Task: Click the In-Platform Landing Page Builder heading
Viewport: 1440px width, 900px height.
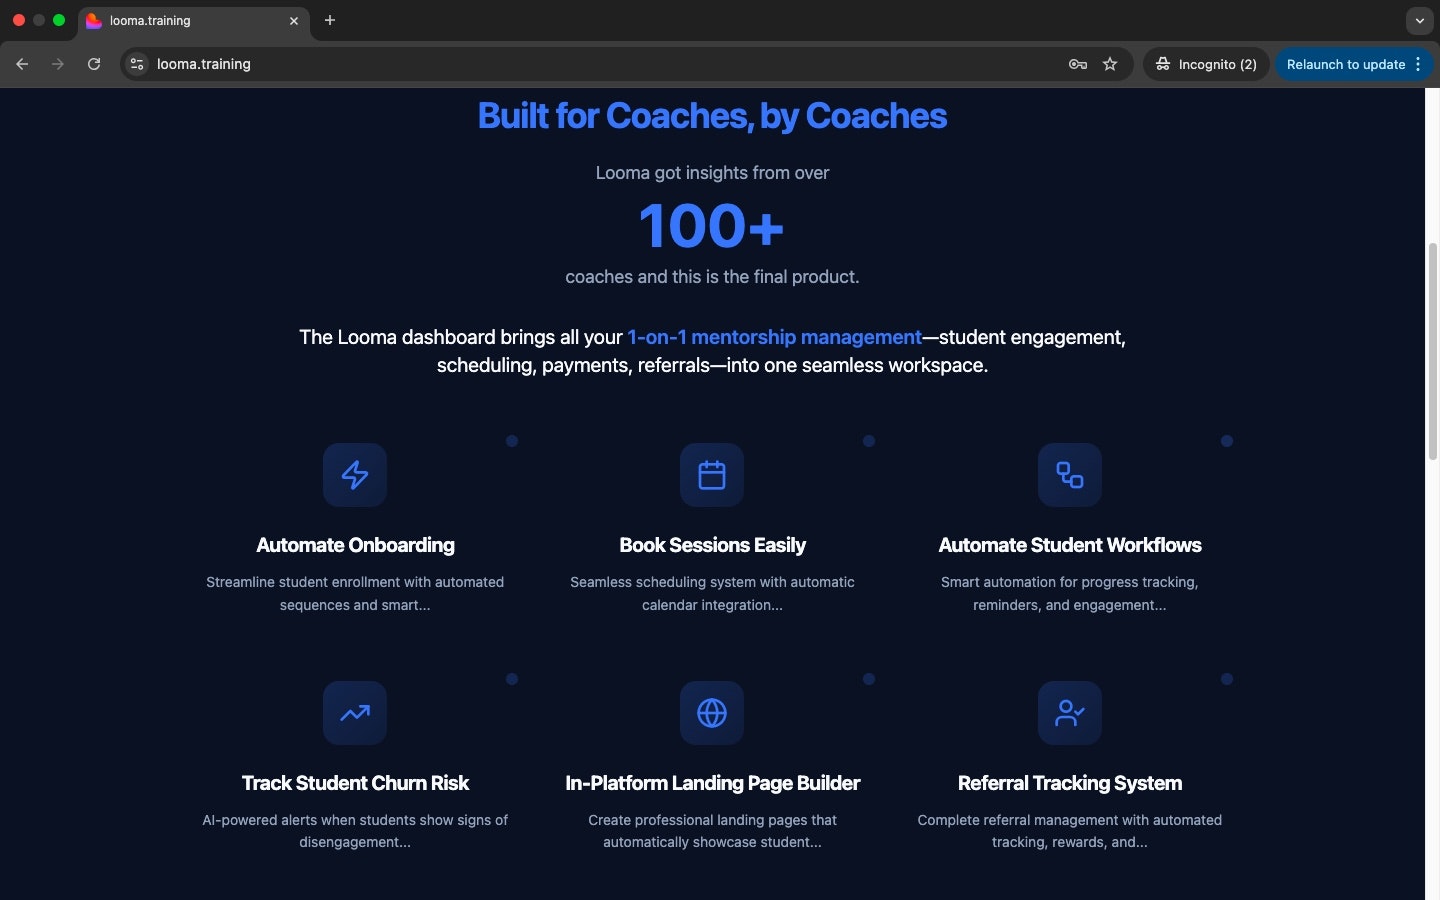Action: [x=712, y=783]
